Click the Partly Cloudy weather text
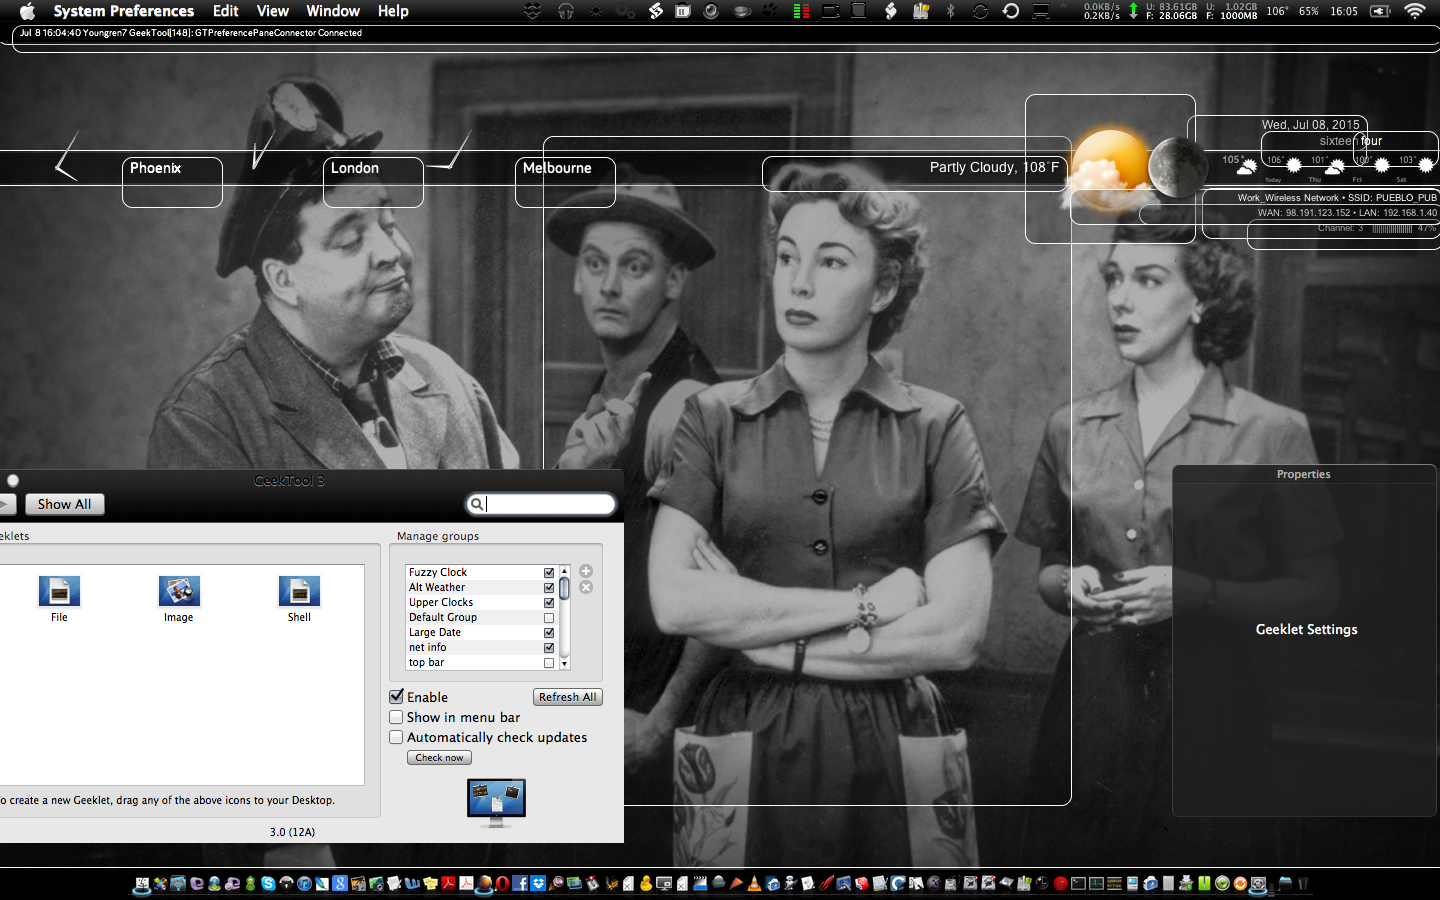 click(994, 167)
